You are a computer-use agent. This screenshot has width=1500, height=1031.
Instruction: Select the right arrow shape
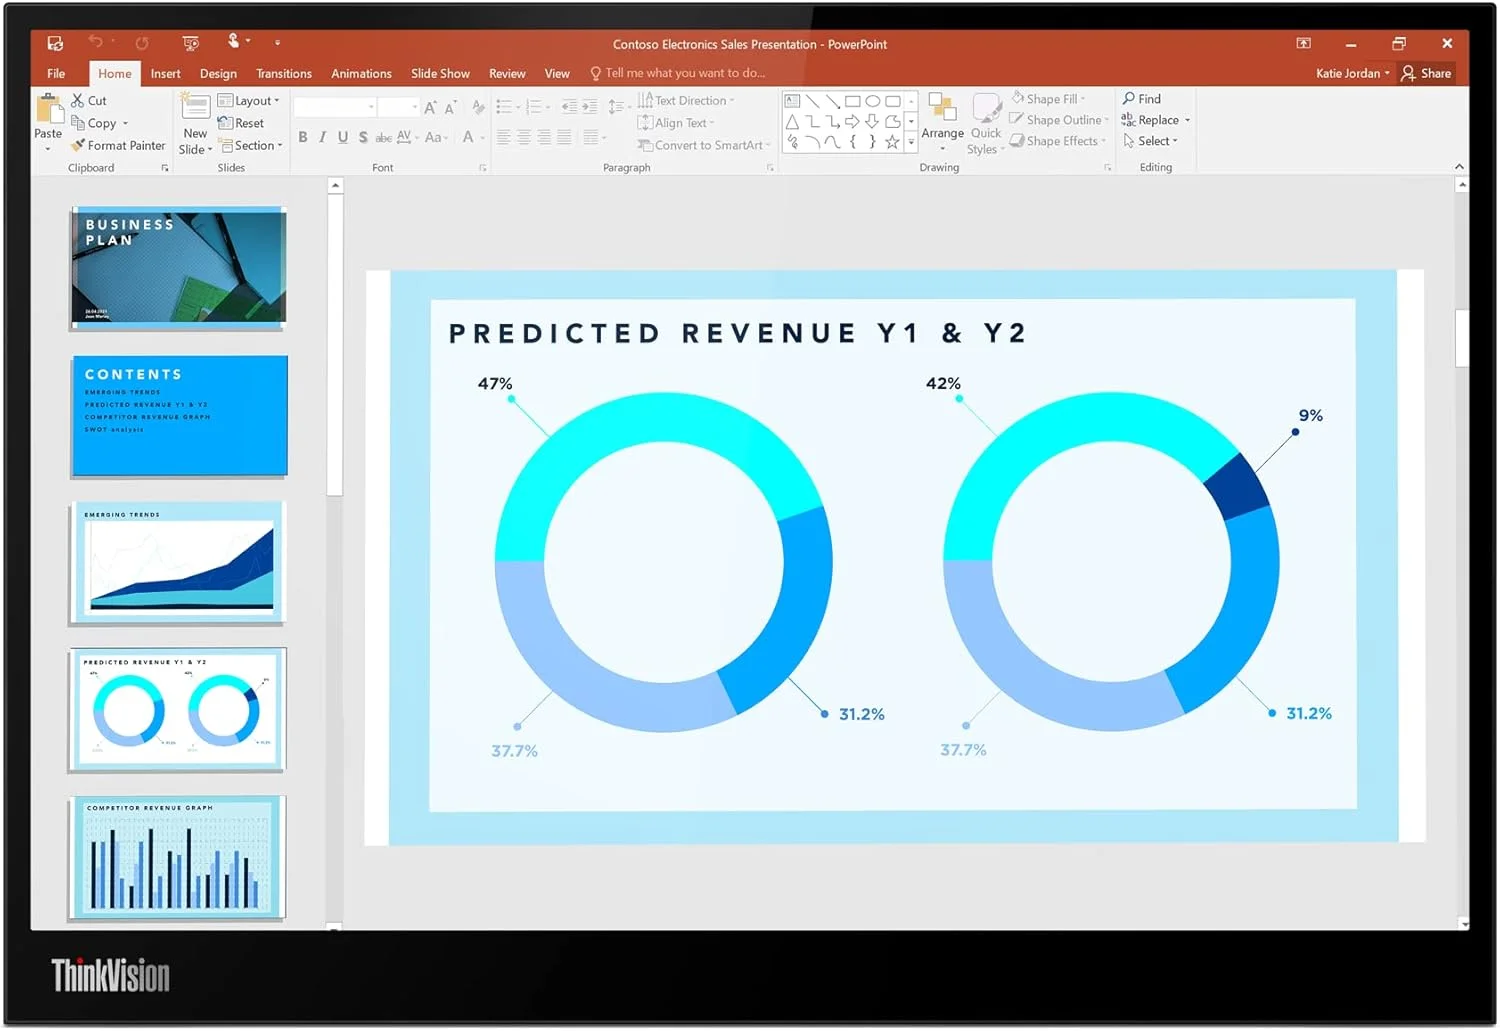(x=852, y=122)
